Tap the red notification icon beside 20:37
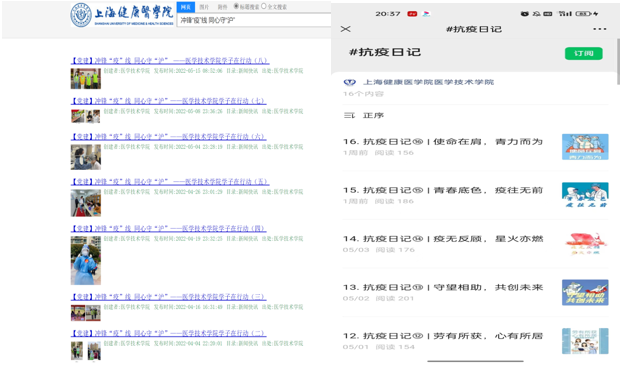 [x=412, y=14]
